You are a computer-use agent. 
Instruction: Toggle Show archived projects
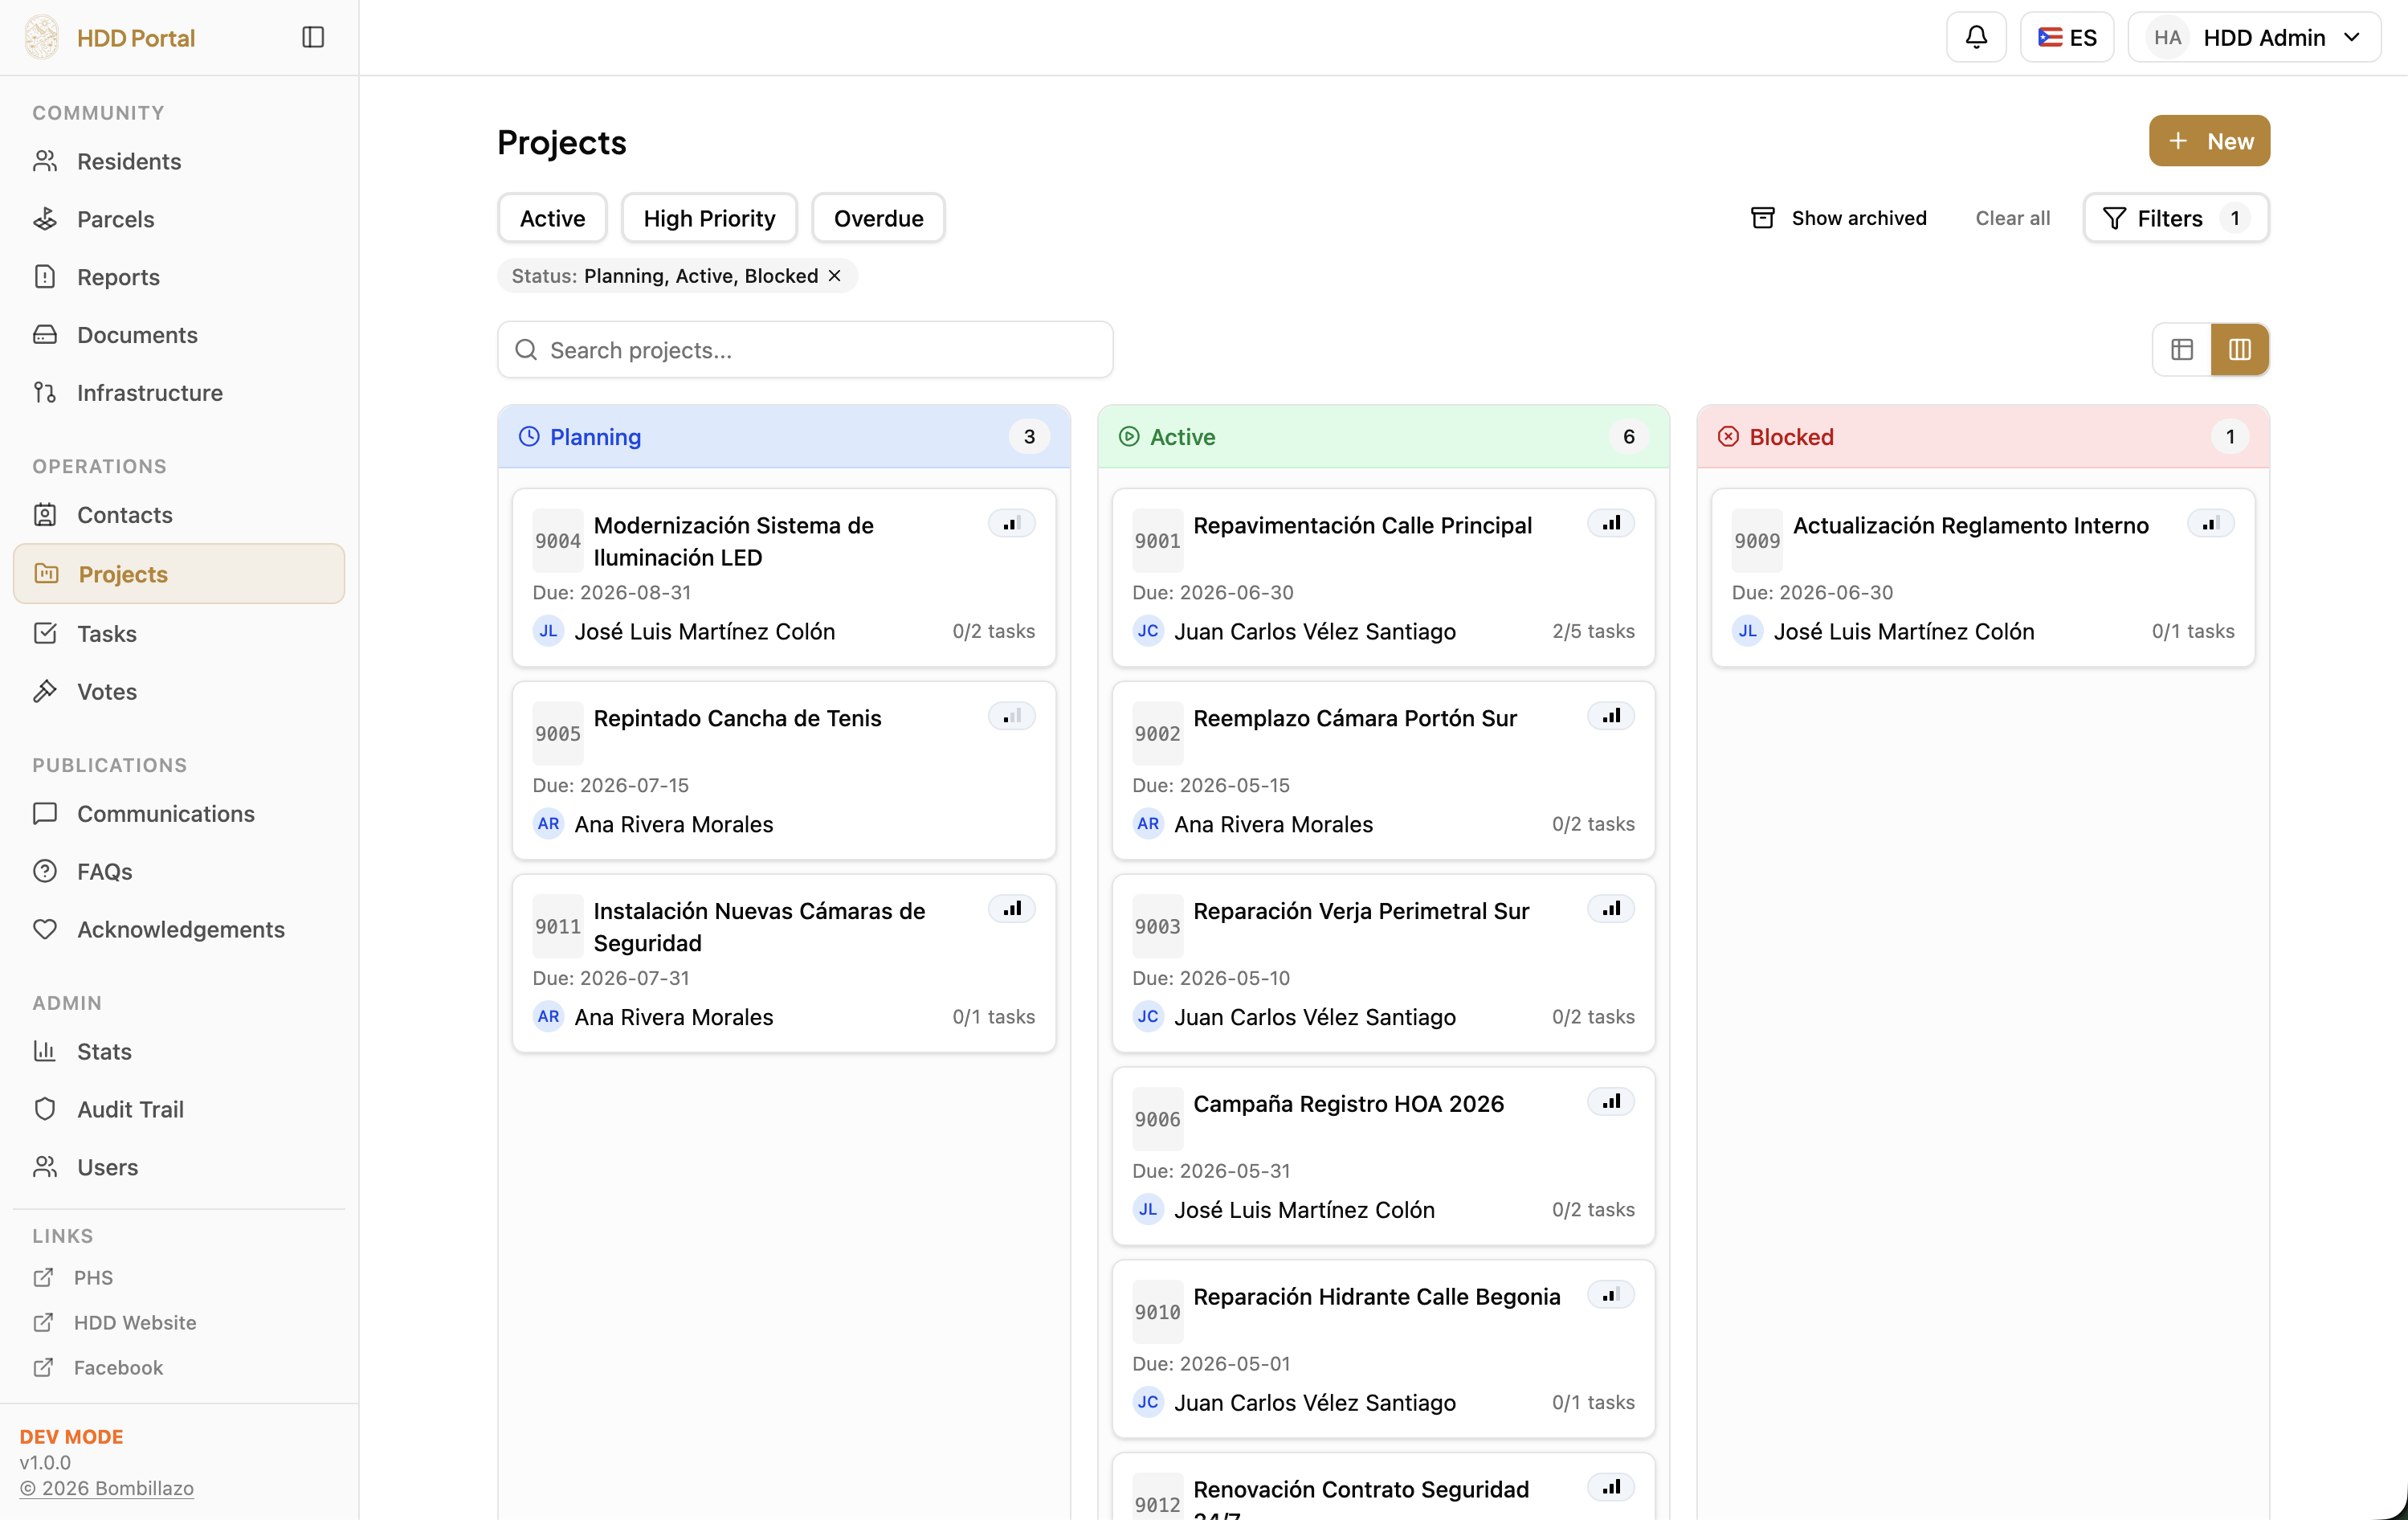tap(1838, 218)
